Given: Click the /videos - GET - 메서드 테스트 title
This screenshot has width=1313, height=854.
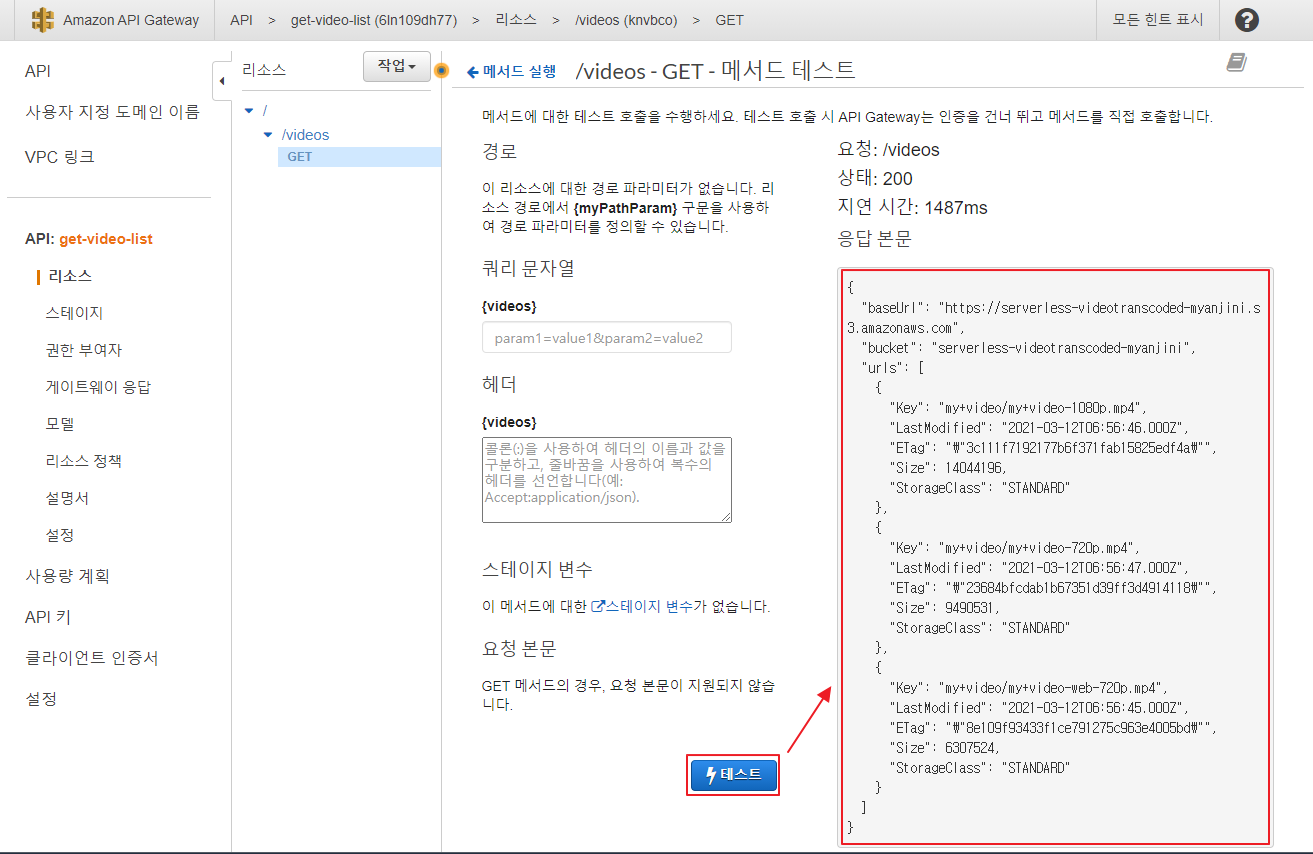Looking at the screenshot, I should click(x=716, y=70).
